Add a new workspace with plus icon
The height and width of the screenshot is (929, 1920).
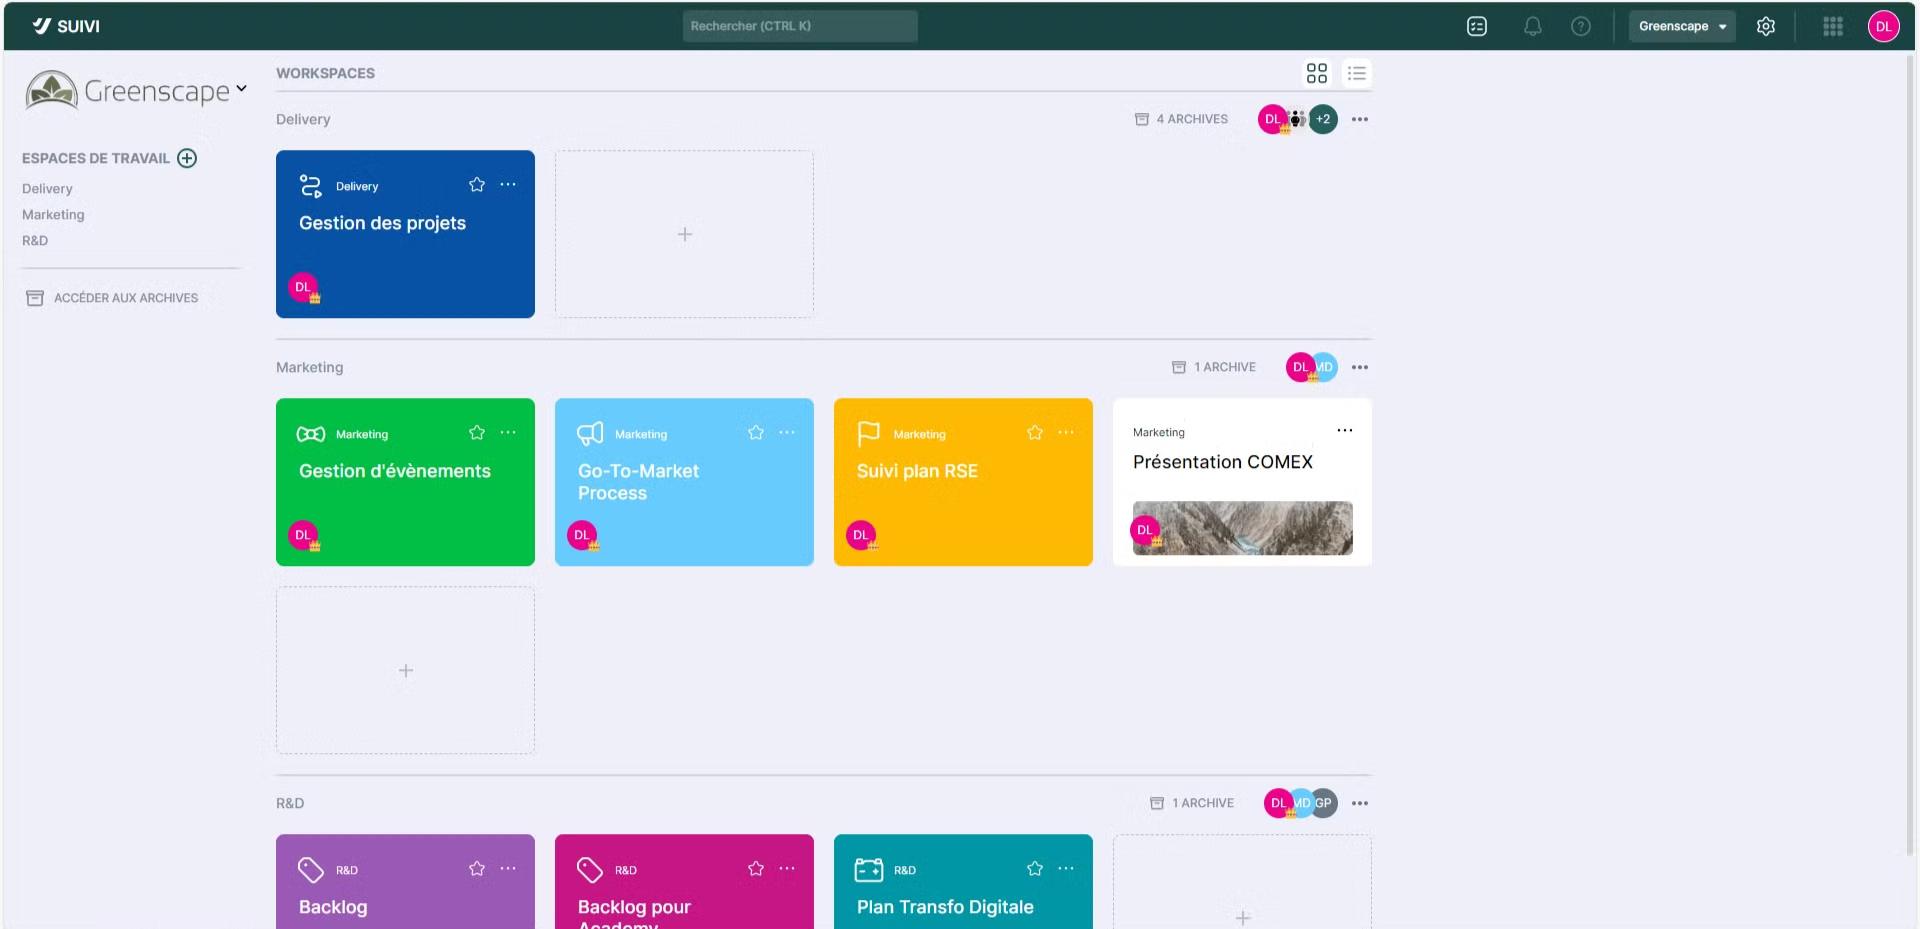pyautogui.click(x=187, y=158)
